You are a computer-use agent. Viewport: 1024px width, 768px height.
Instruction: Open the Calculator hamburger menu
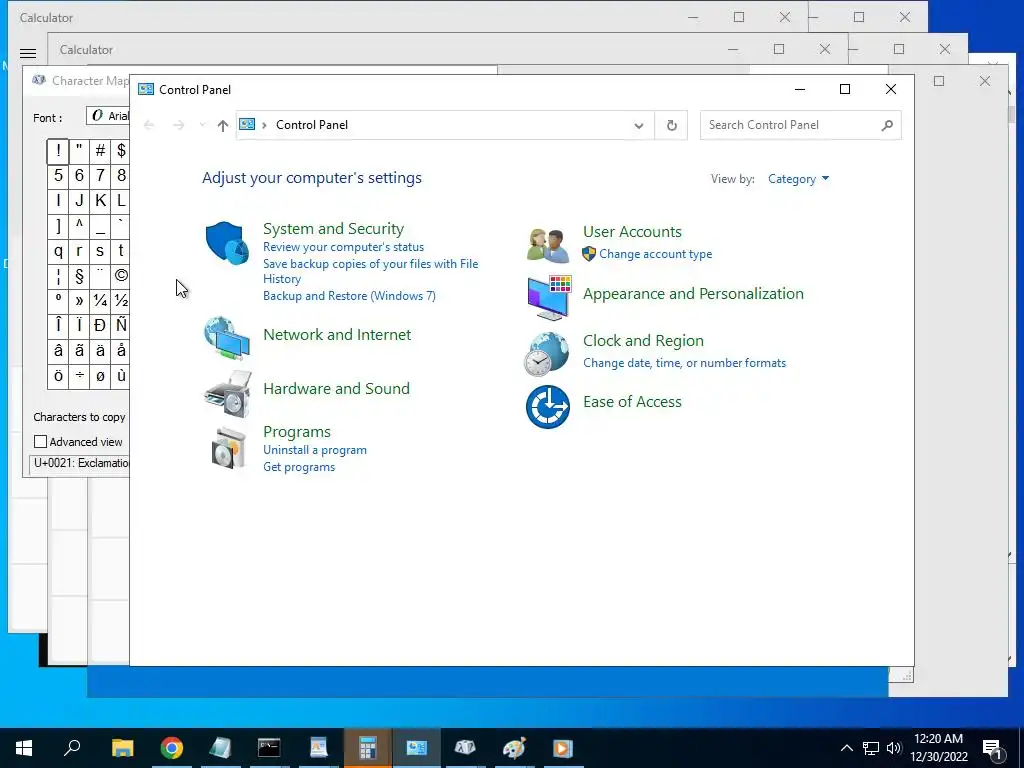click(27, 53)
